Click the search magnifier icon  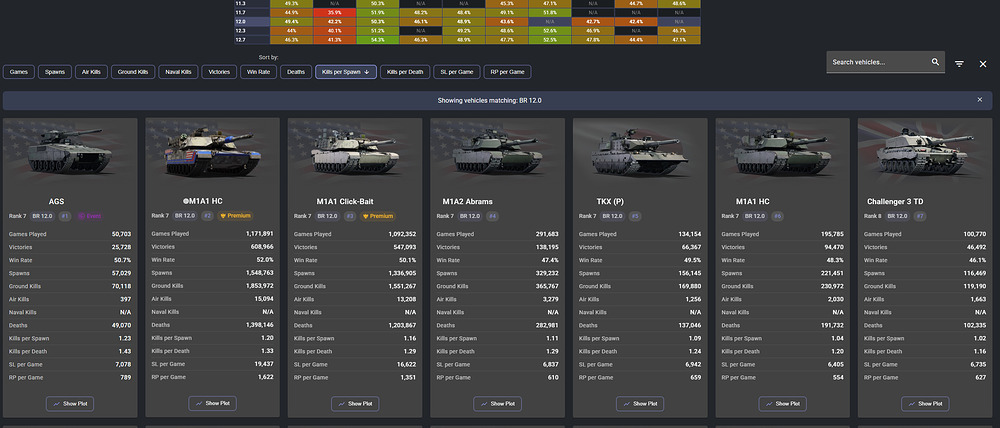[935, 62]
